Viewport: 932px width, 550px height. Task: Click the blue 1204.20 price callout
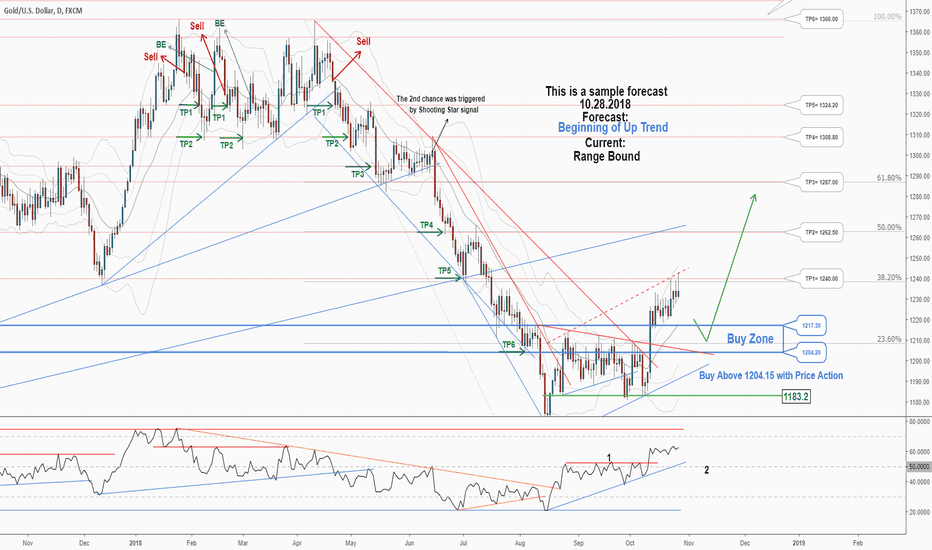[x=811, y=353]
